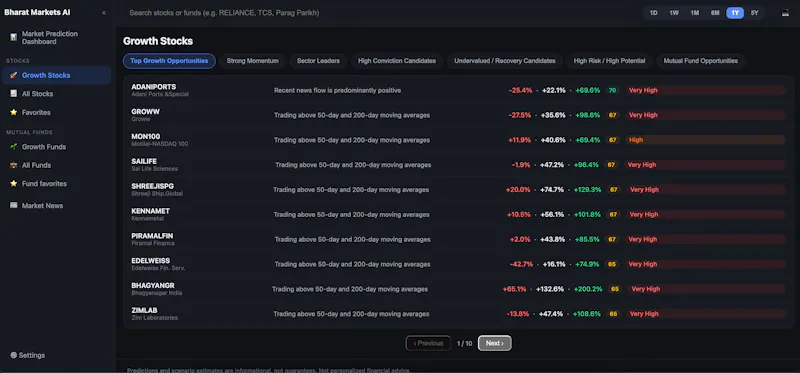The height and width of the screenshot is (373, 800).
Task: Click the 1 / 10 page indicator
Action: point(464,343)
